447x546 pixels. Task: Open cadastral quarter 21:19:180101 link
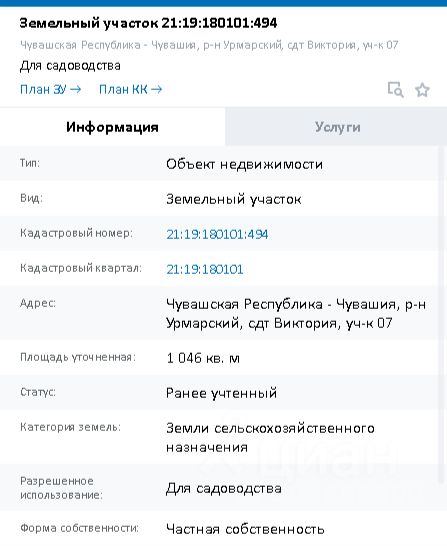pos(205,269)
